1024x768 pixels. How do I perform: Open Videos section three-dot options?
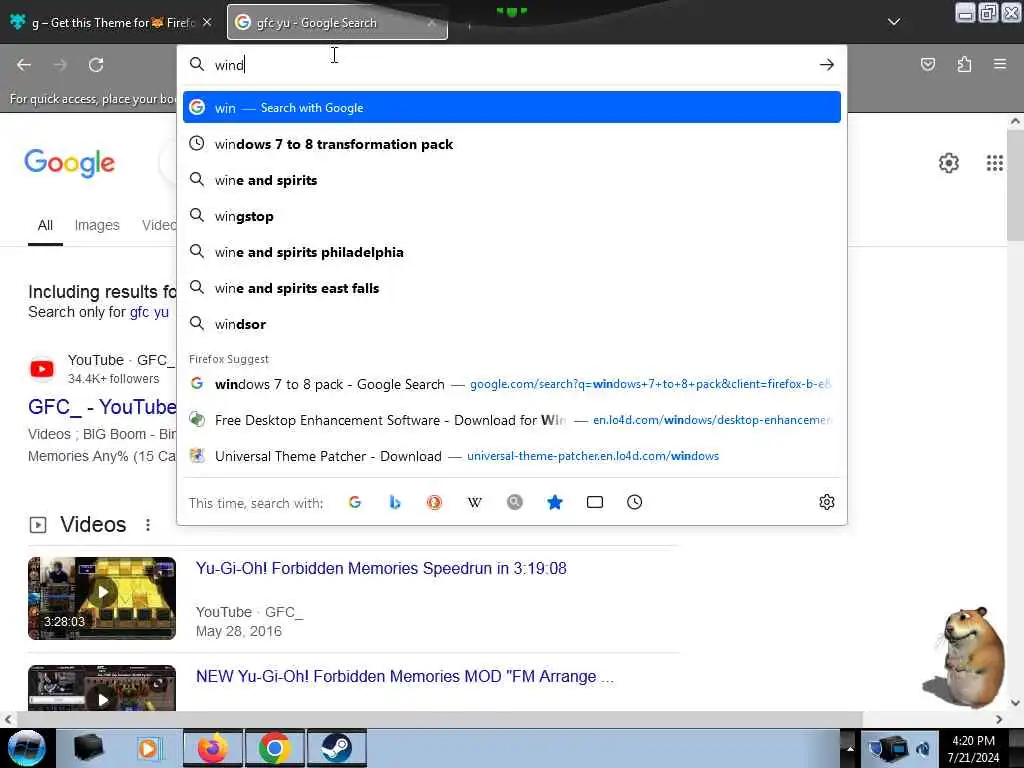click(148, 524)
